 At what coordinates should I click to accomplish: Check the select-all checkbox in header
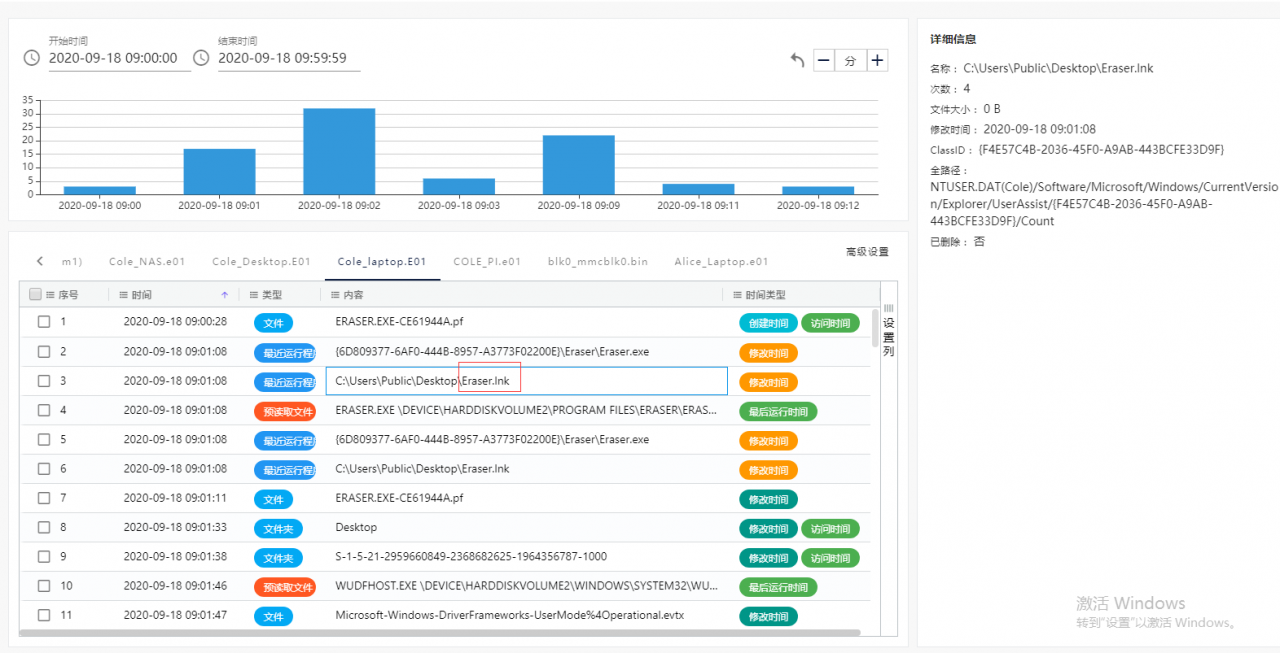[36, 294]
